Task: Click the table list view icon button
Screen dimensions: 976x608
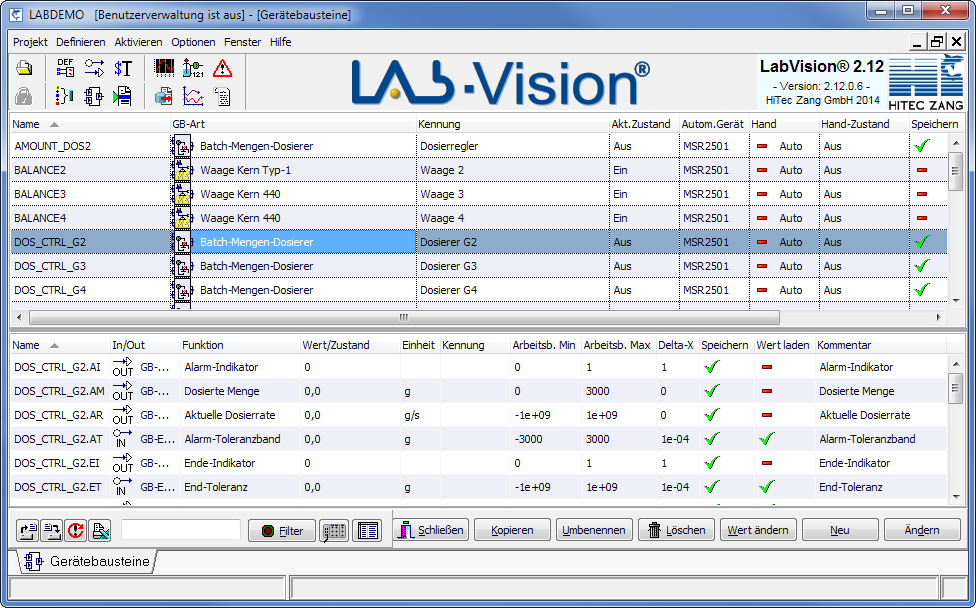Action: [368, 531]
